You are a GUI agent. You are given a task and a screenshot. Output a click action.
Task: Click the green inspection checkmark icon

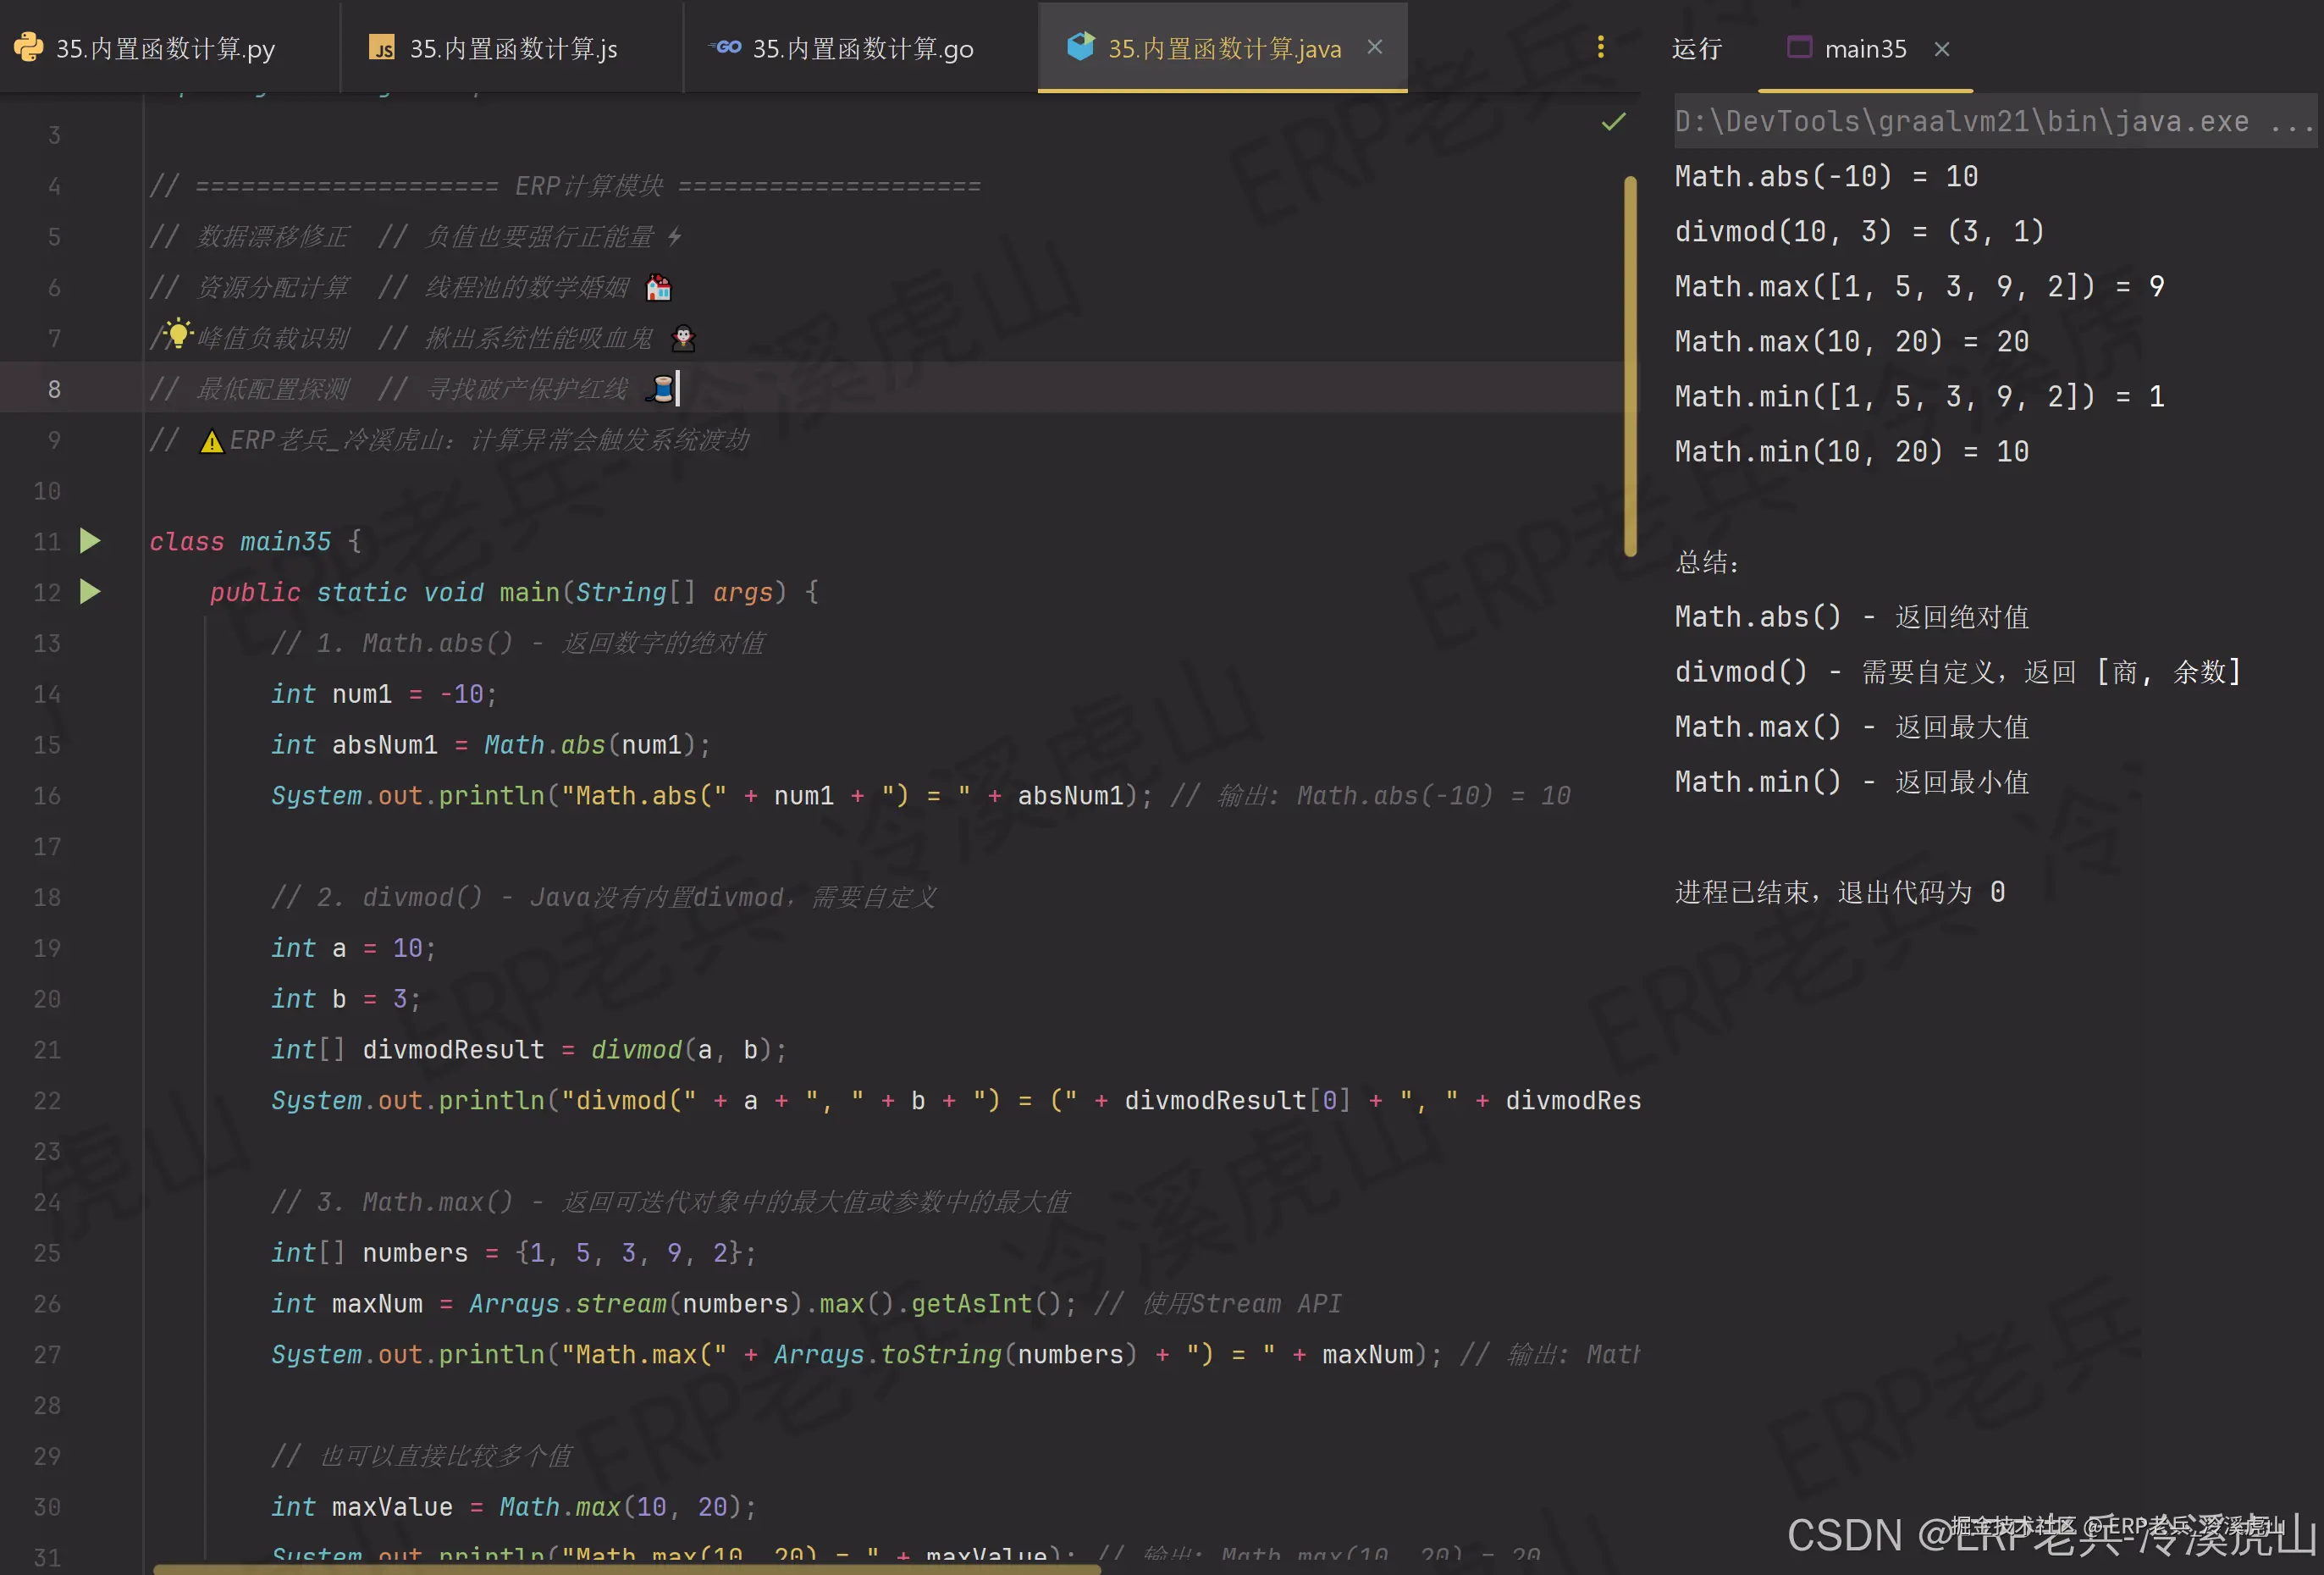[x=1613, y=122]
